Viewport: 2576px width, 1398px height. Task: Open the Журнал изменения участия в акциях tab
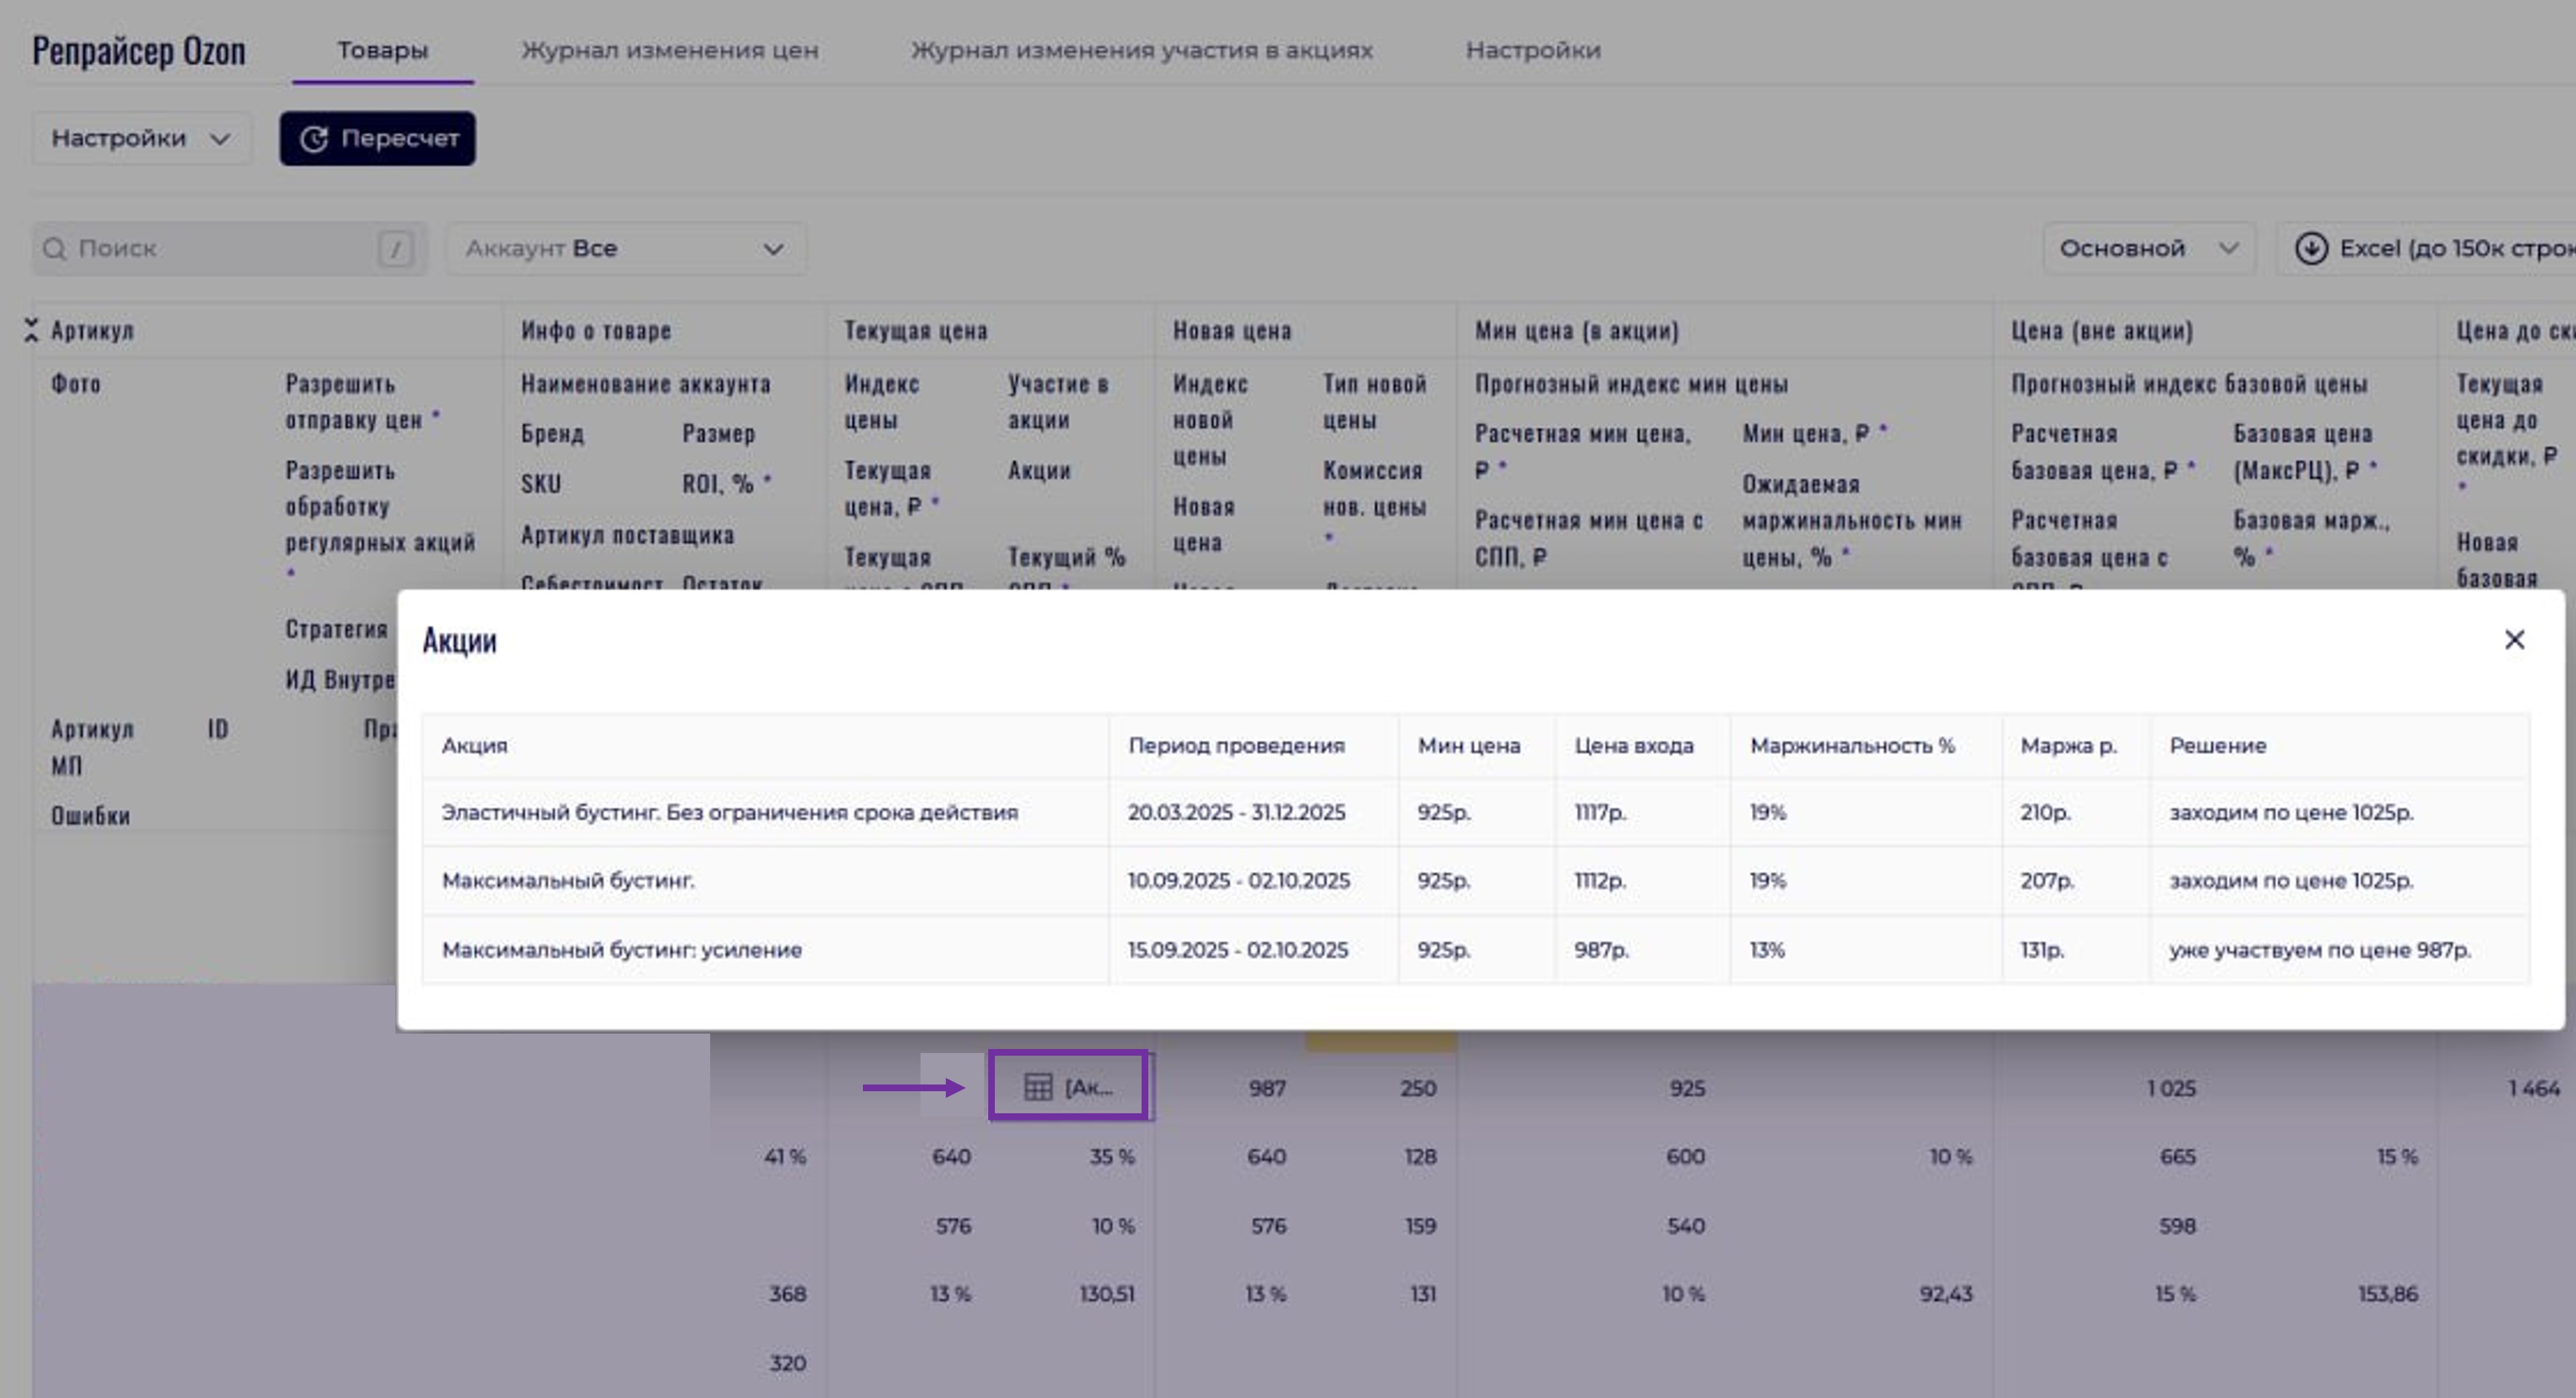[1141, 50]
